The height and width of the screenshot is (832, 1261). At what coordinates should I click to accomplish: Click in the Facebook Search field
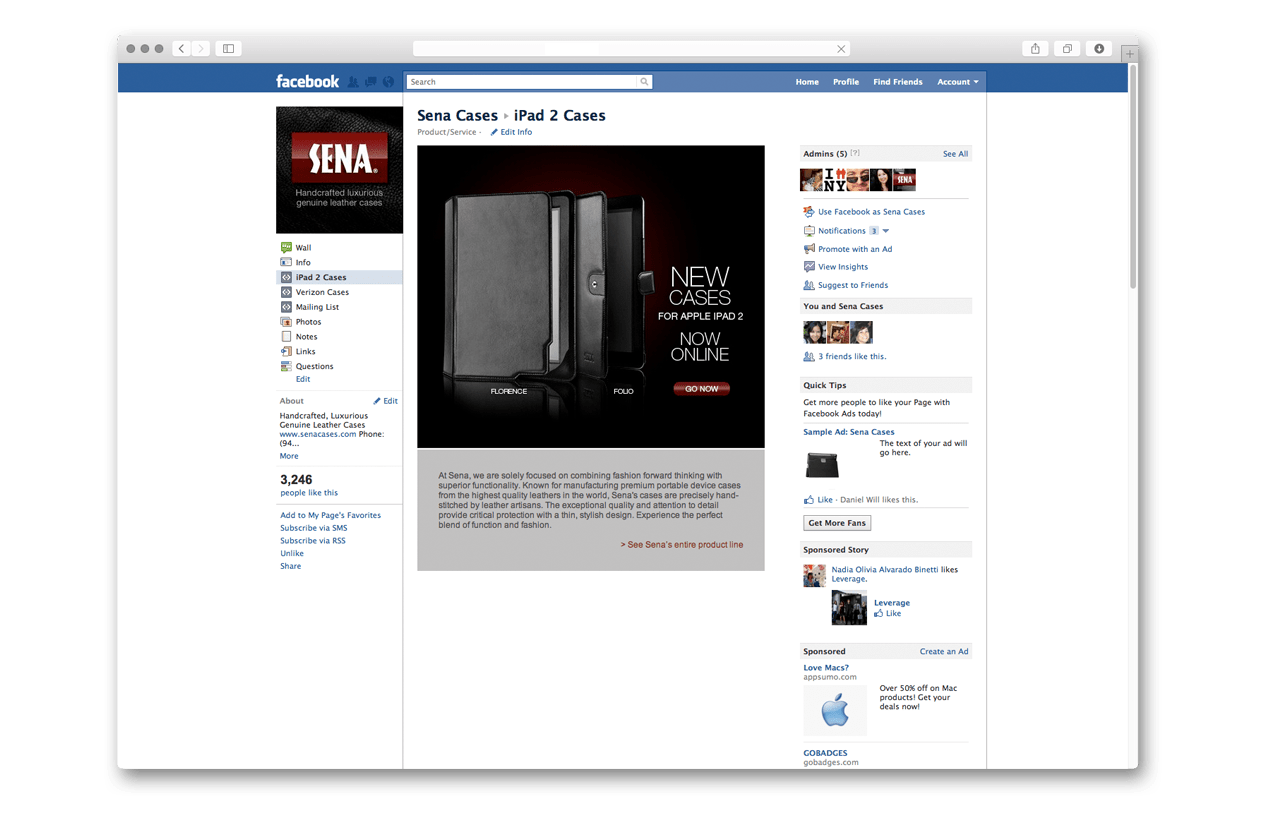(x=521, y=82)
